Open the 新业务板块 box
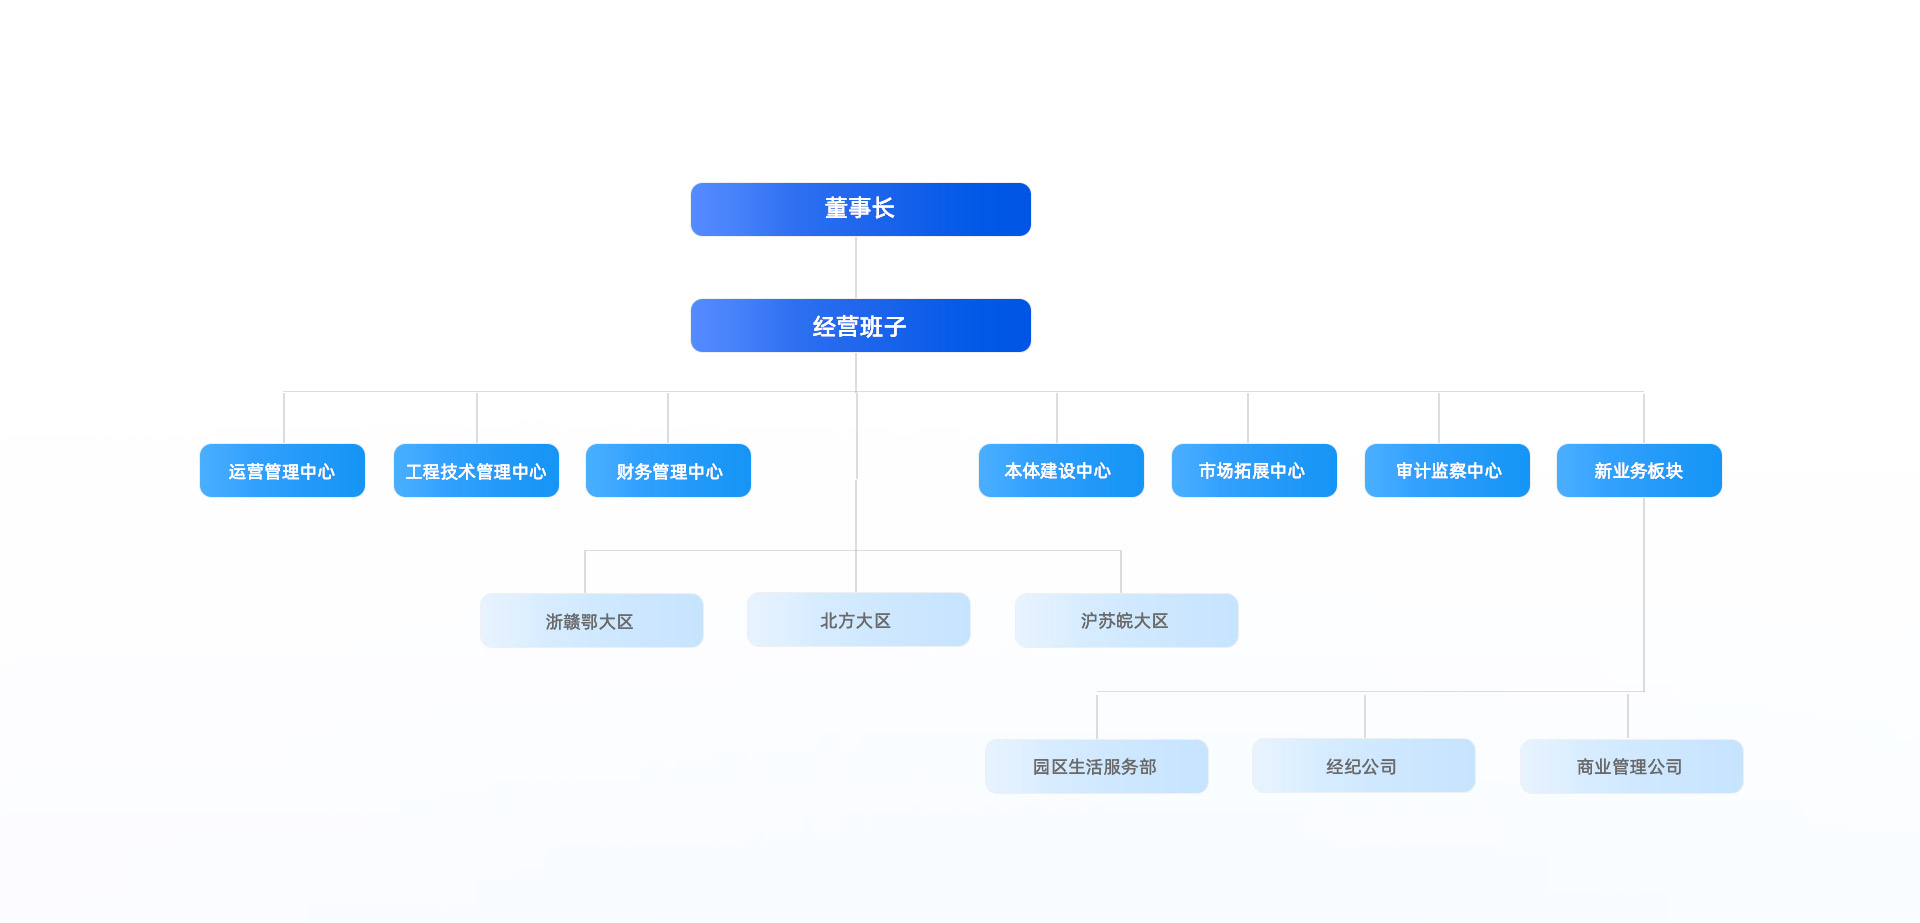 click(x=1639, y=470)
